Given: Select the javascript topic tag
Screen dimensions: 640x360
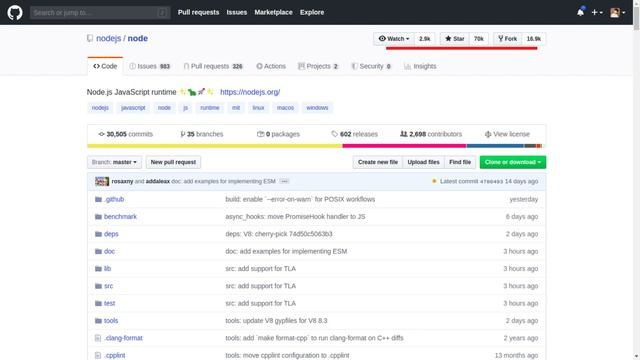Looking at the screenshot, I should click(x=133, y=108).
